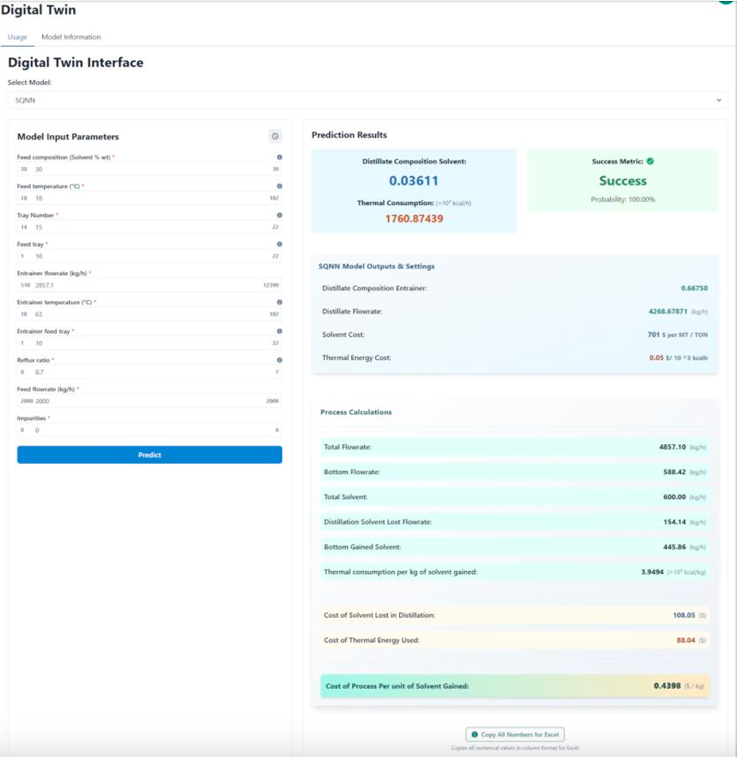Click the green Success Metric checkmark icon

(x=650, y=161)
